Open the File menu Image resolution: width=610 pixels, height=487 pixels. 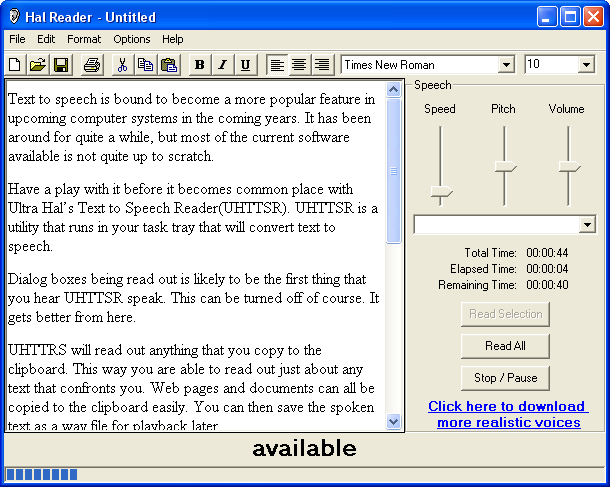[x=17, y=39]
